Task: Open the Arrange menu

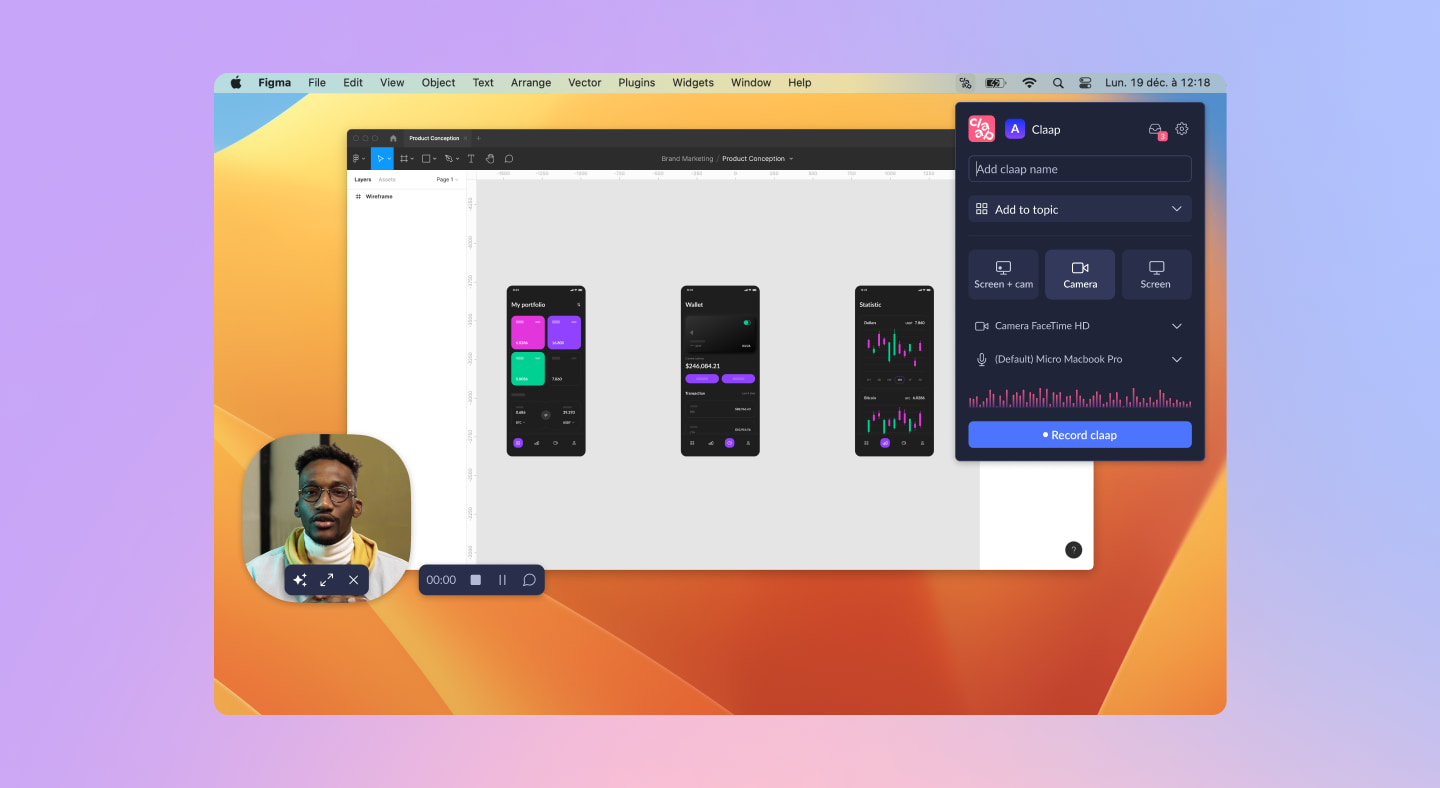Action: click(x=531, y=83)
